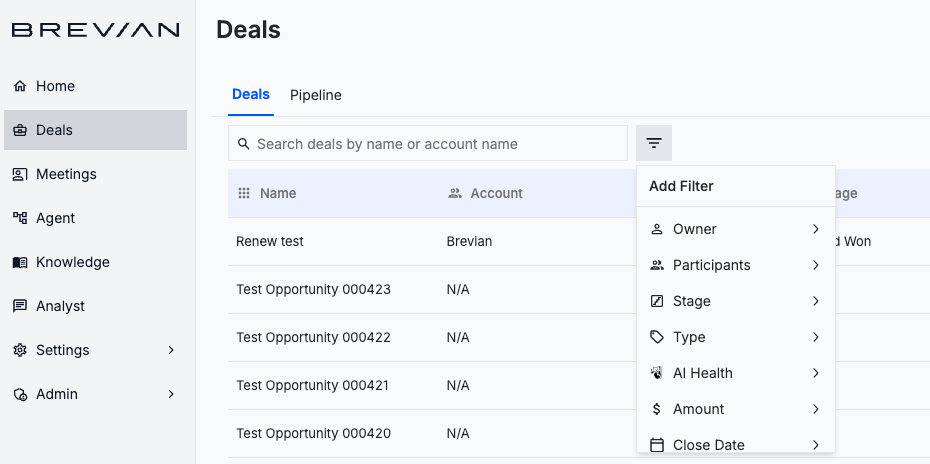Switch to the Pipeline tab
Viewport: 930px width, 464px height.
point(316,95)
